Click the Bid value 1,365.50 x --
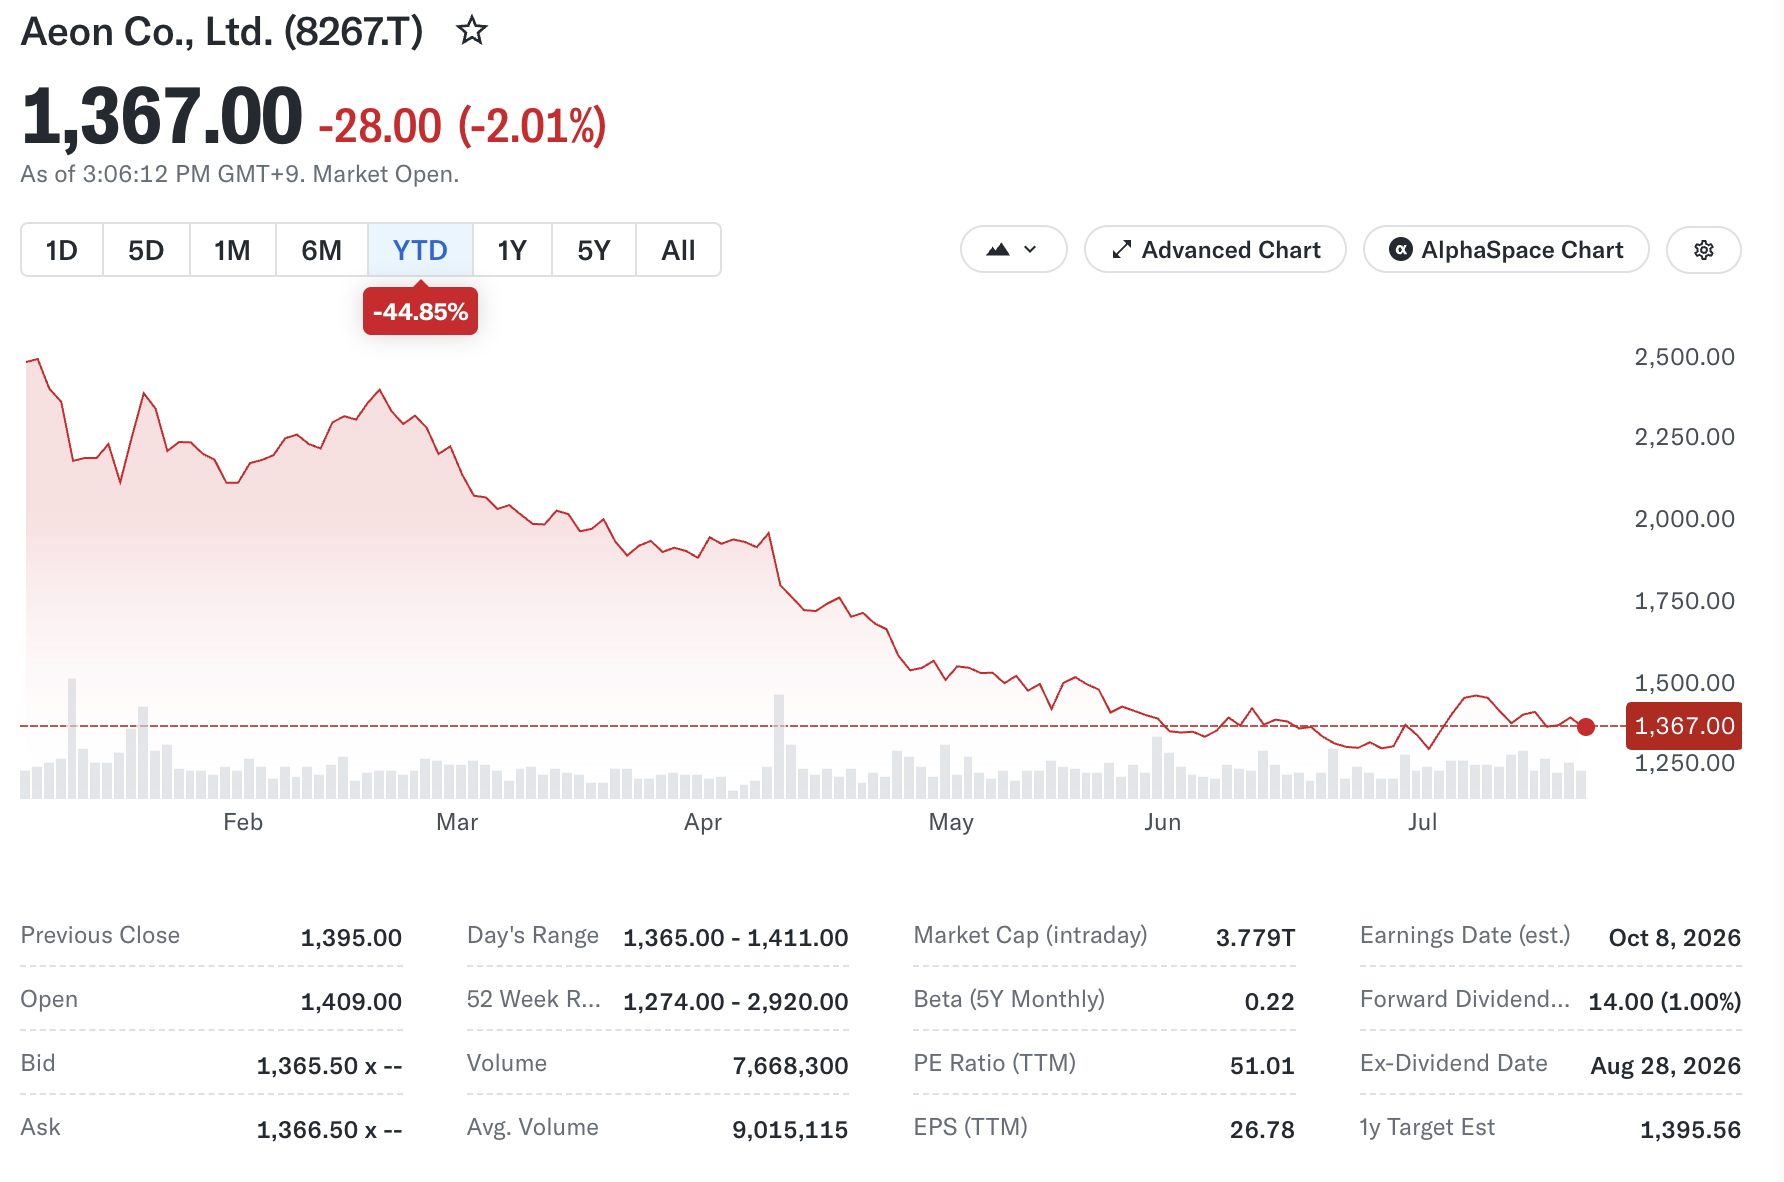This screenshot has width=1784, height=1182. click(329, 1066)
